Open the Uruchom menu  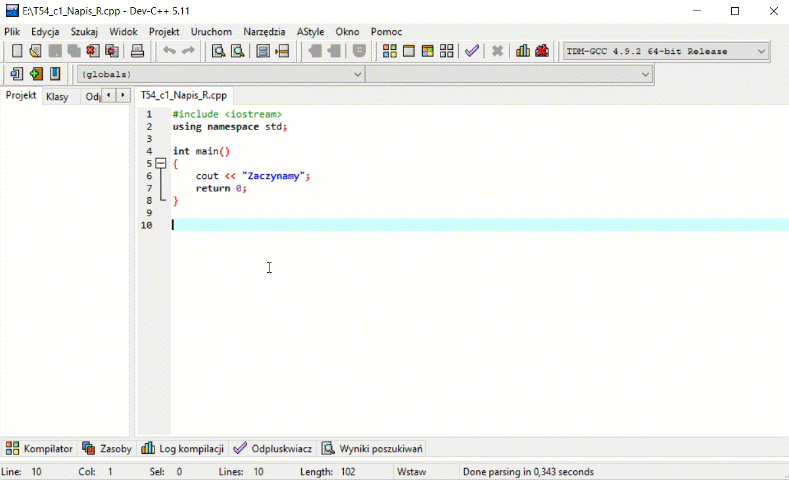tap(211, 31)
